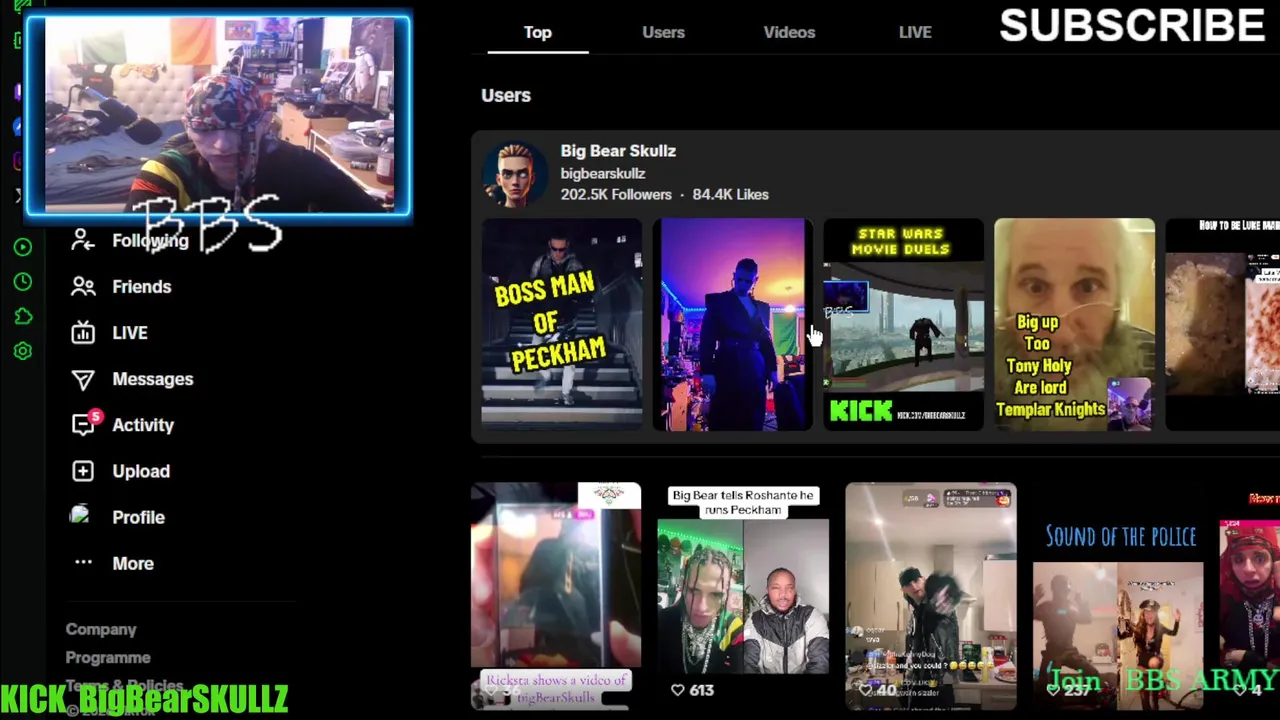Open the Messages menu label

(153, 379)
